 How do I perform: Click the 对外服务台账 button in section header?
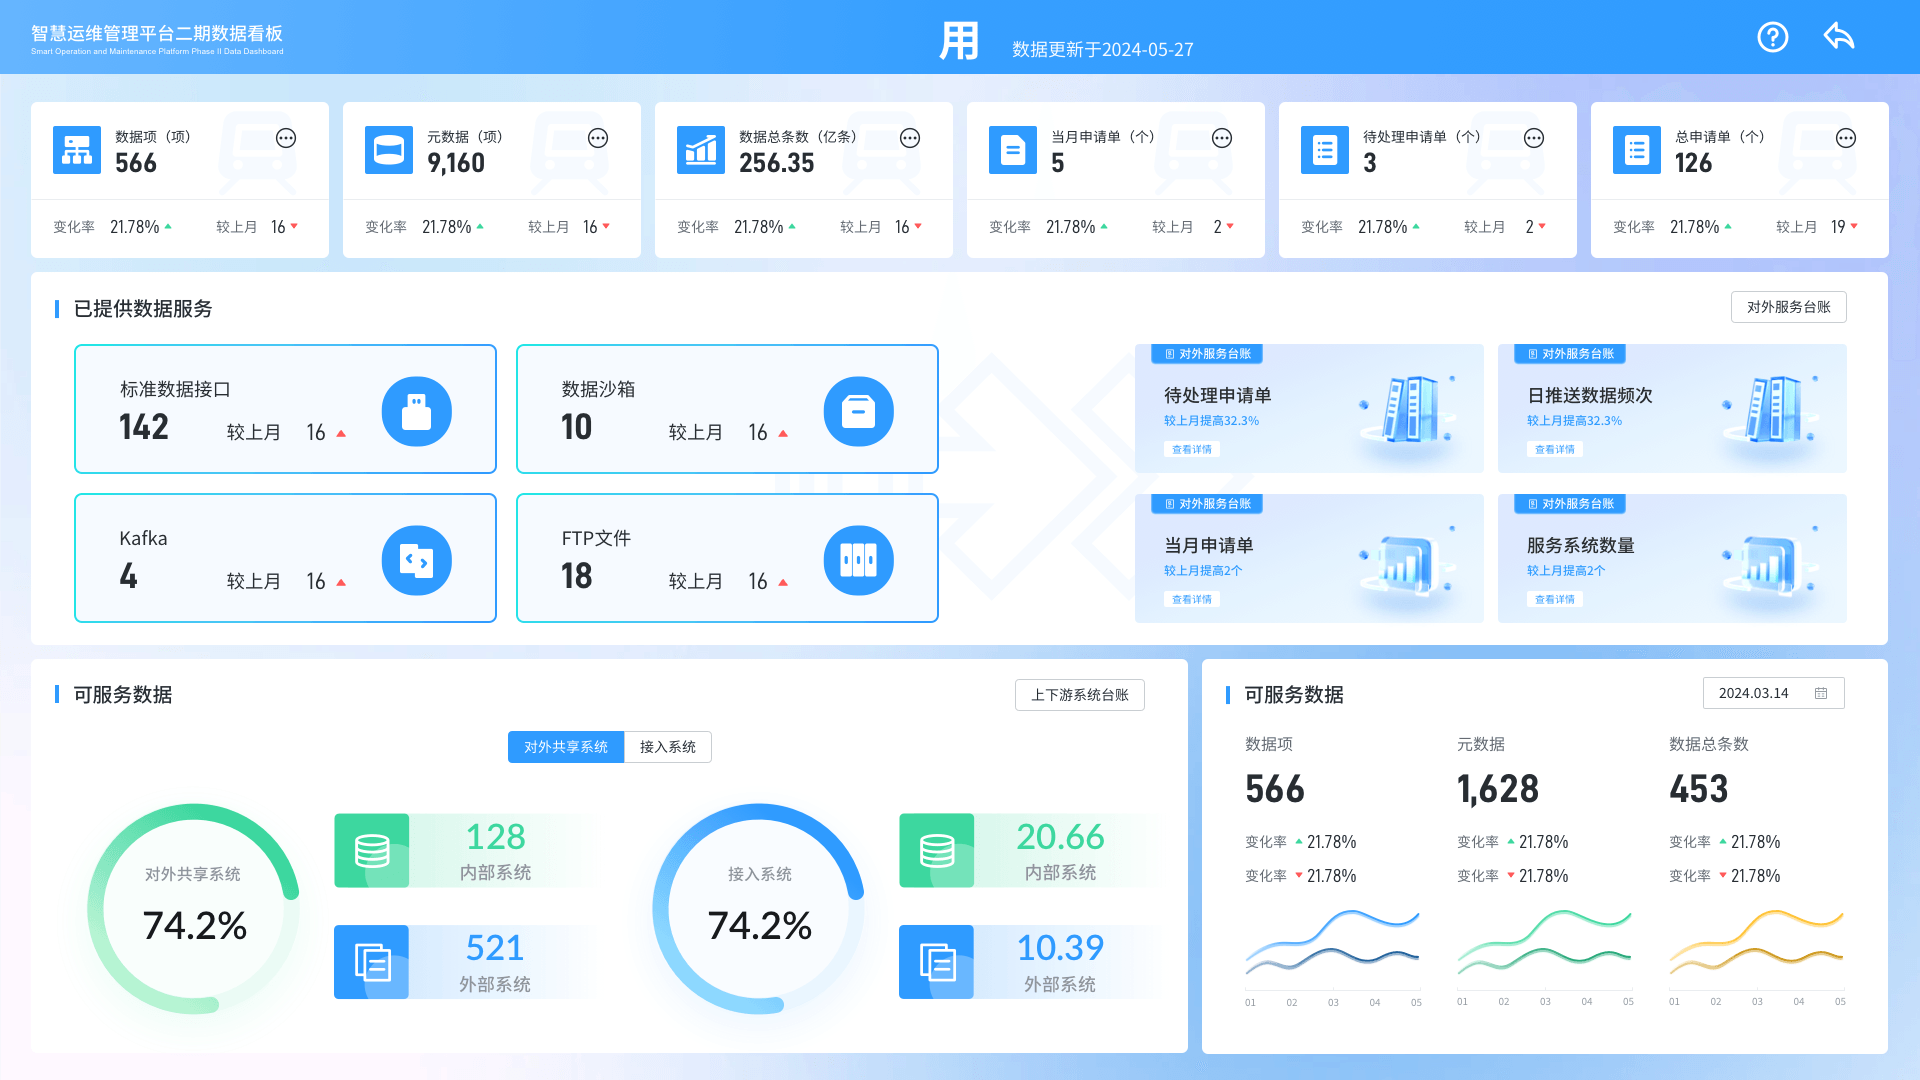coord(1789,307)
